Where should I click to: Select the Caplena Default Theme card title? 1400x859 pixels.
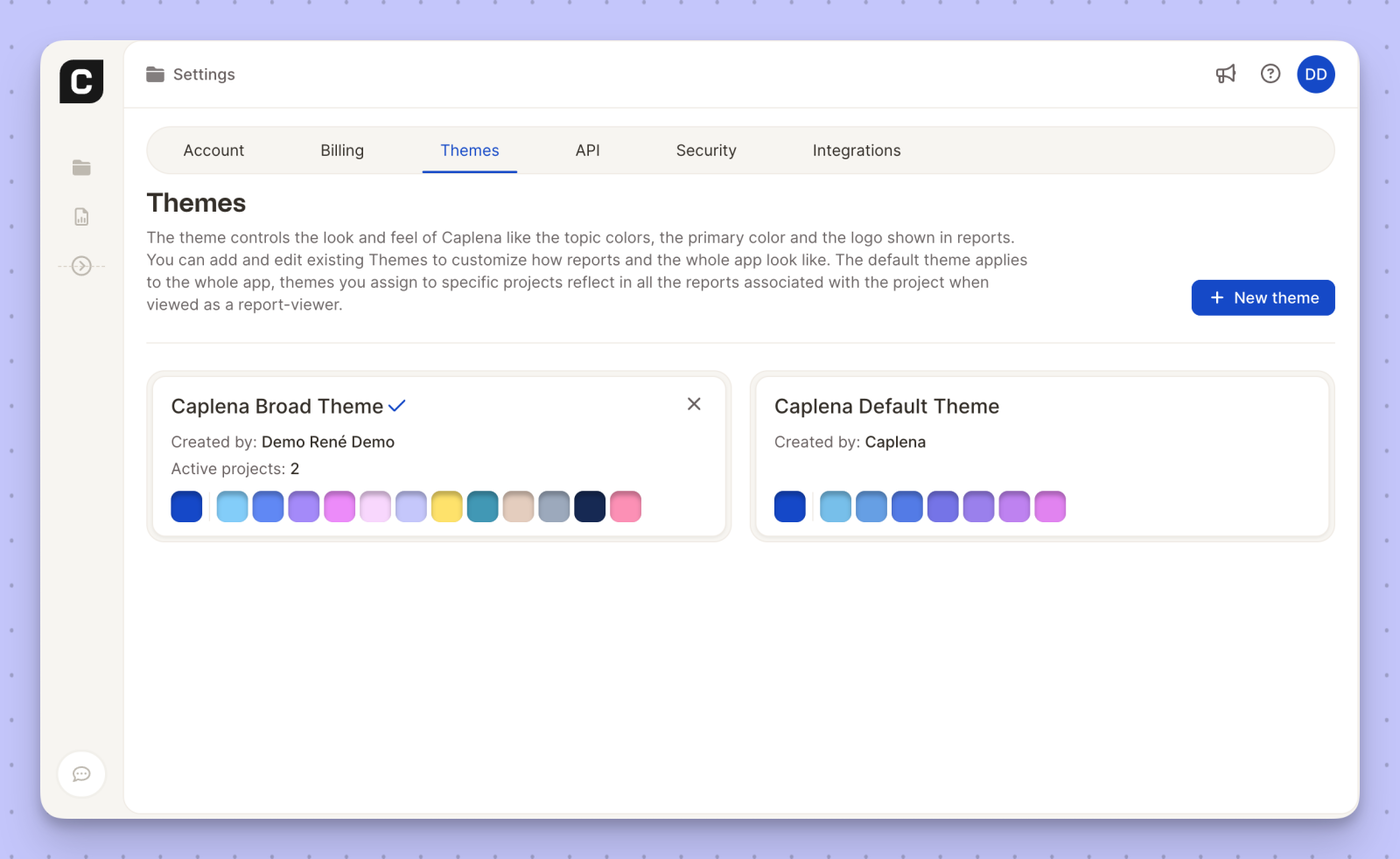coord(886,406)
